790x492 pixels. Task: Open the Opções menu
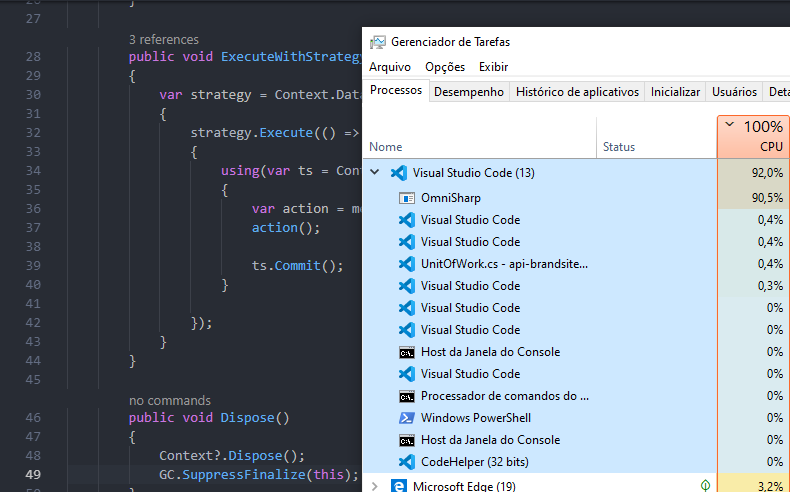pyautogui.click(x=445, y=67)
